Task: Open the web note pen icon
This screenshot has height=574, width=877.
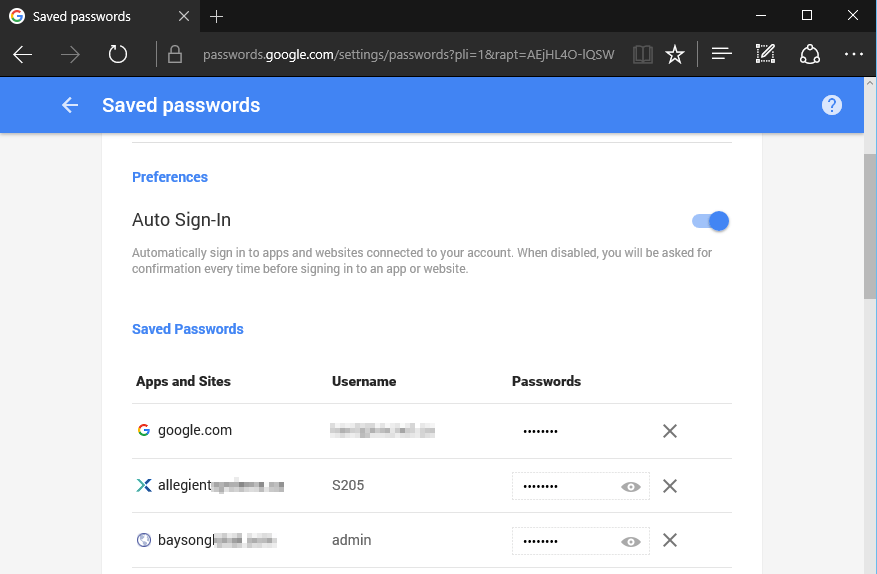Action: (765, 54)
